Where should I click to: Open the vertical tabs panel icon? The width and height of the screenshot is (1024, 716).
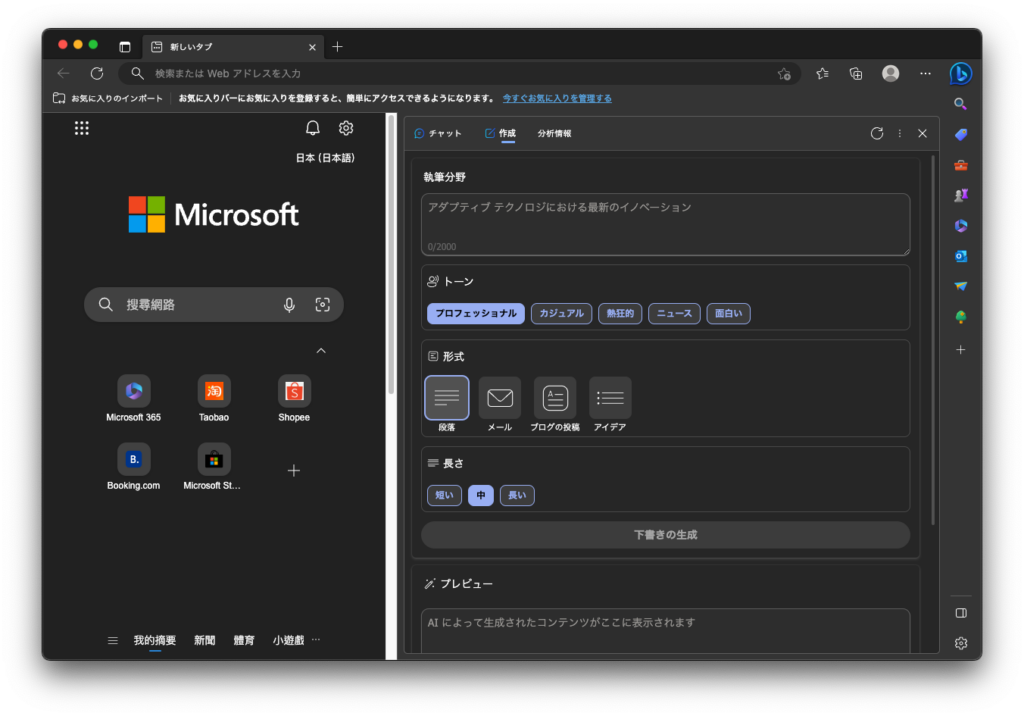pos(125,47)
